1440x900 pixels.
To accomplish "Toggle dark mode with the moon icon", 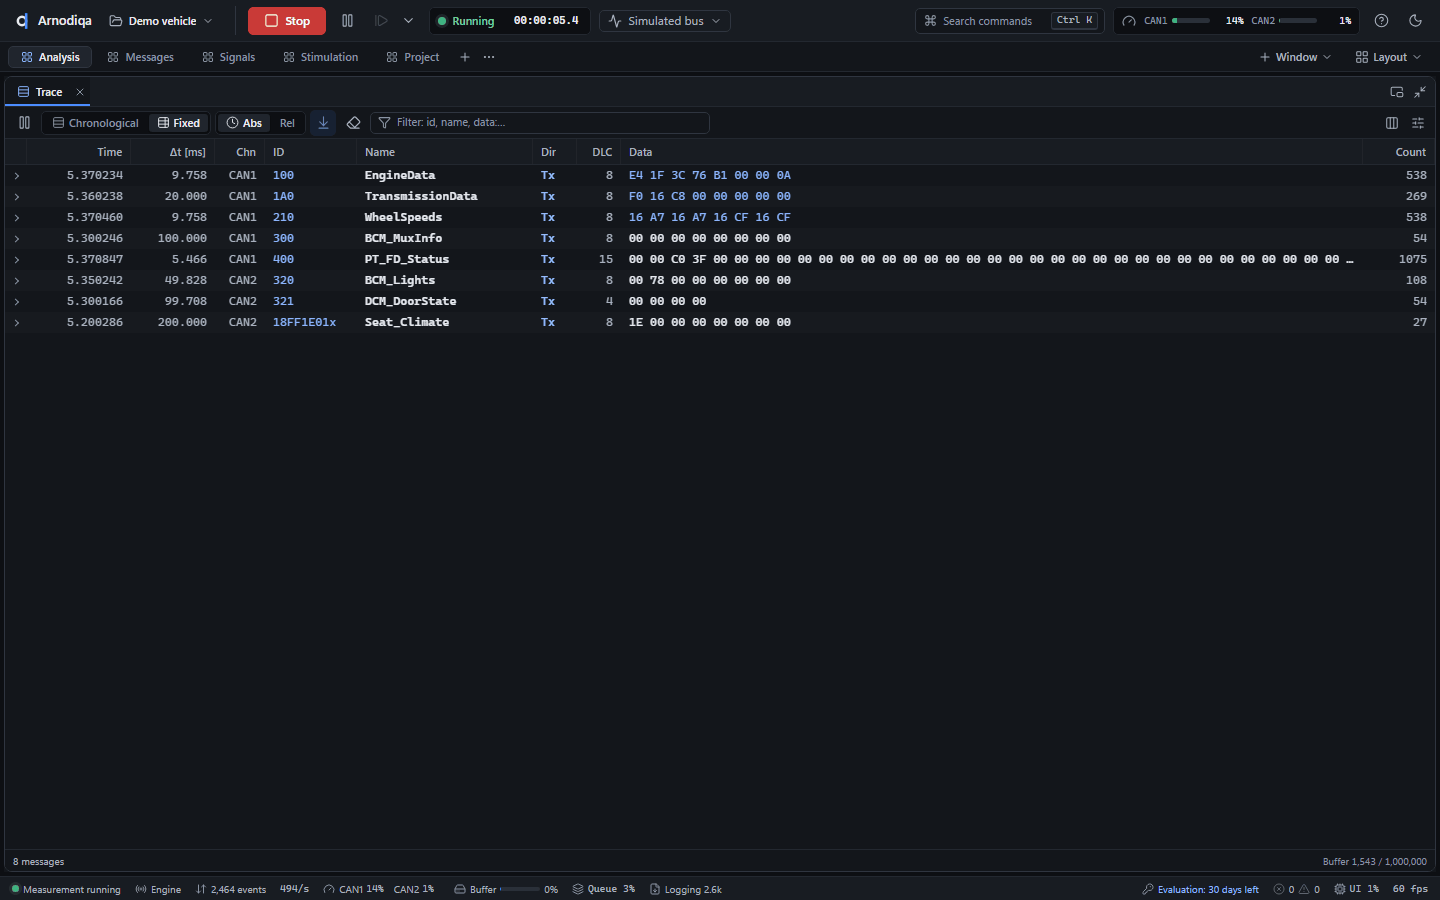I will (x=1415, y=21).
